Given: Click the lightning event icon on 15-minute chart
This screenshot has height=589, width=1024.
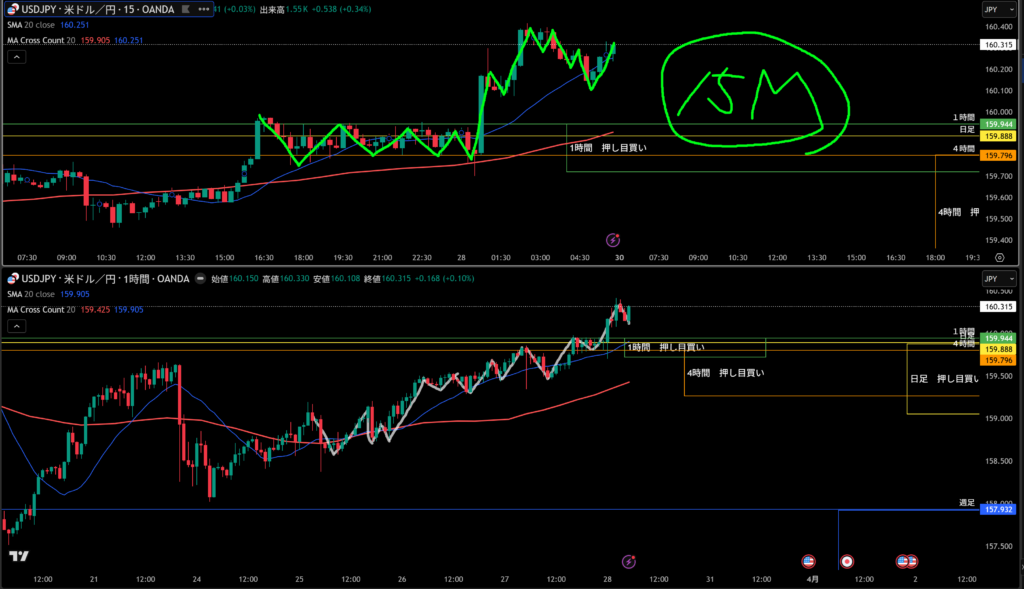Looking at the screenshot, I should coord(613,240).
